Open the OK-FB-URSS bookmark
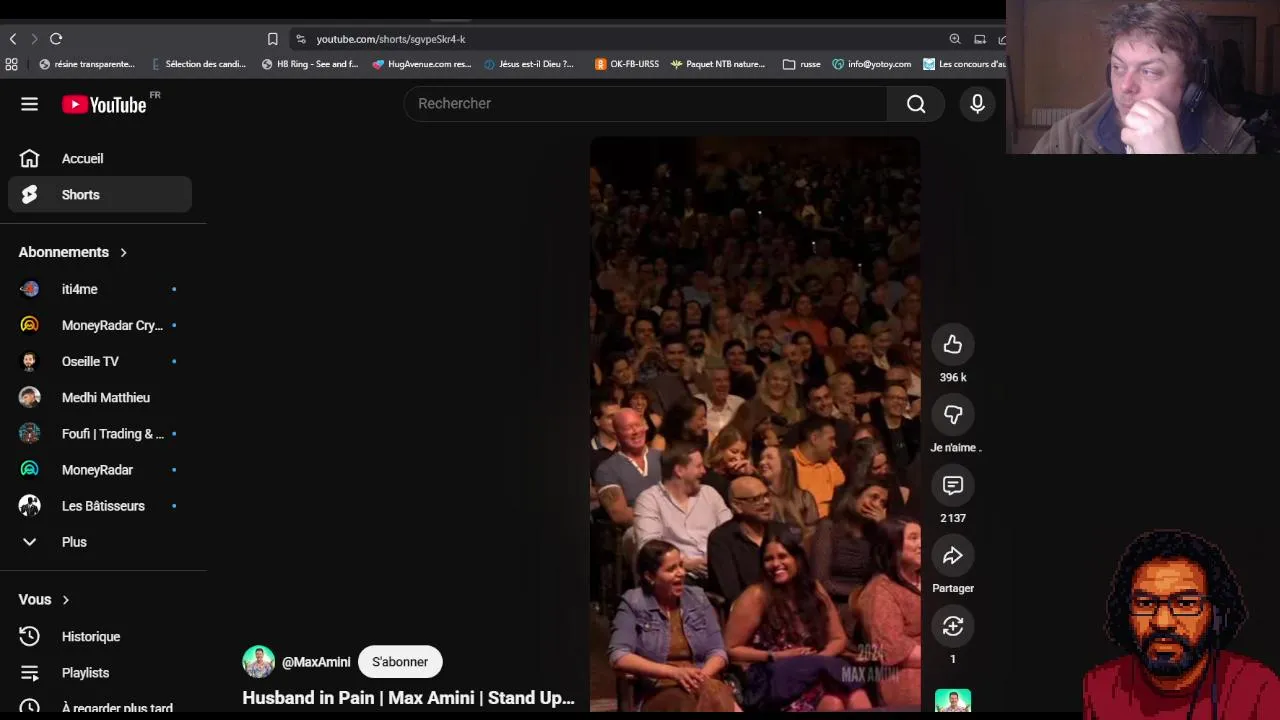The width and height of the screenshot is (1280, 720). 627,64
